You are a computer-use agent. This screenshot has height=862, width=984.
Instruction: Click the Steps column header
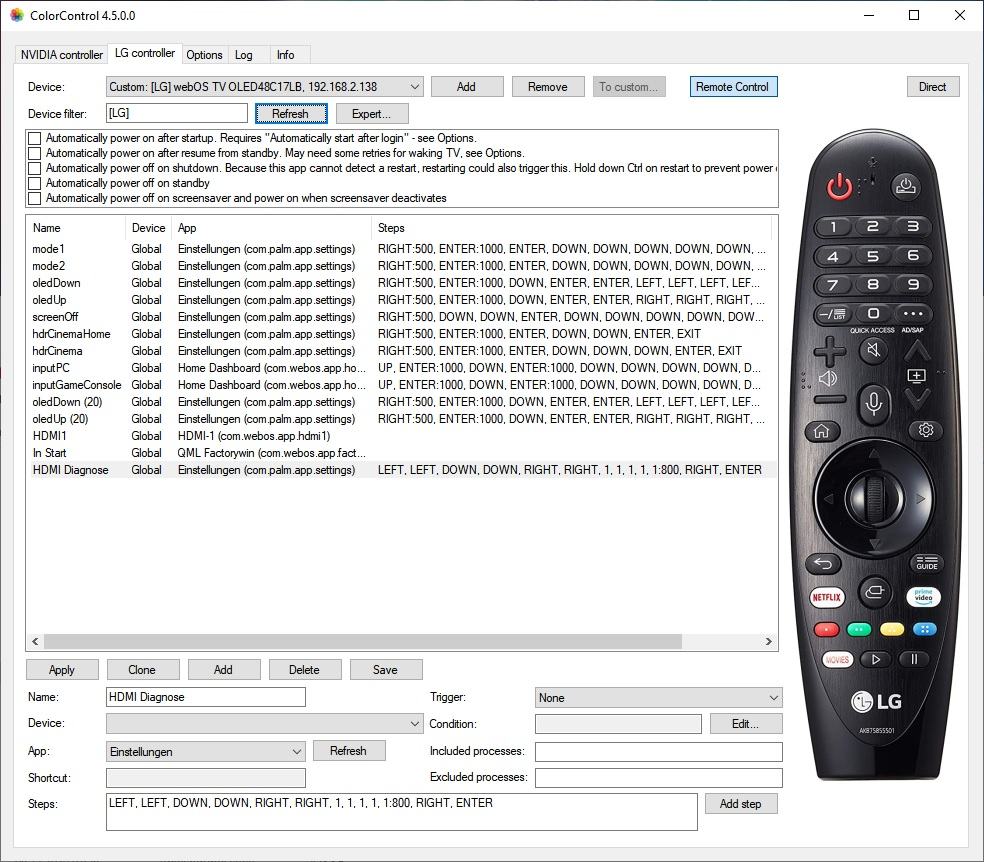tap(571, 228)
